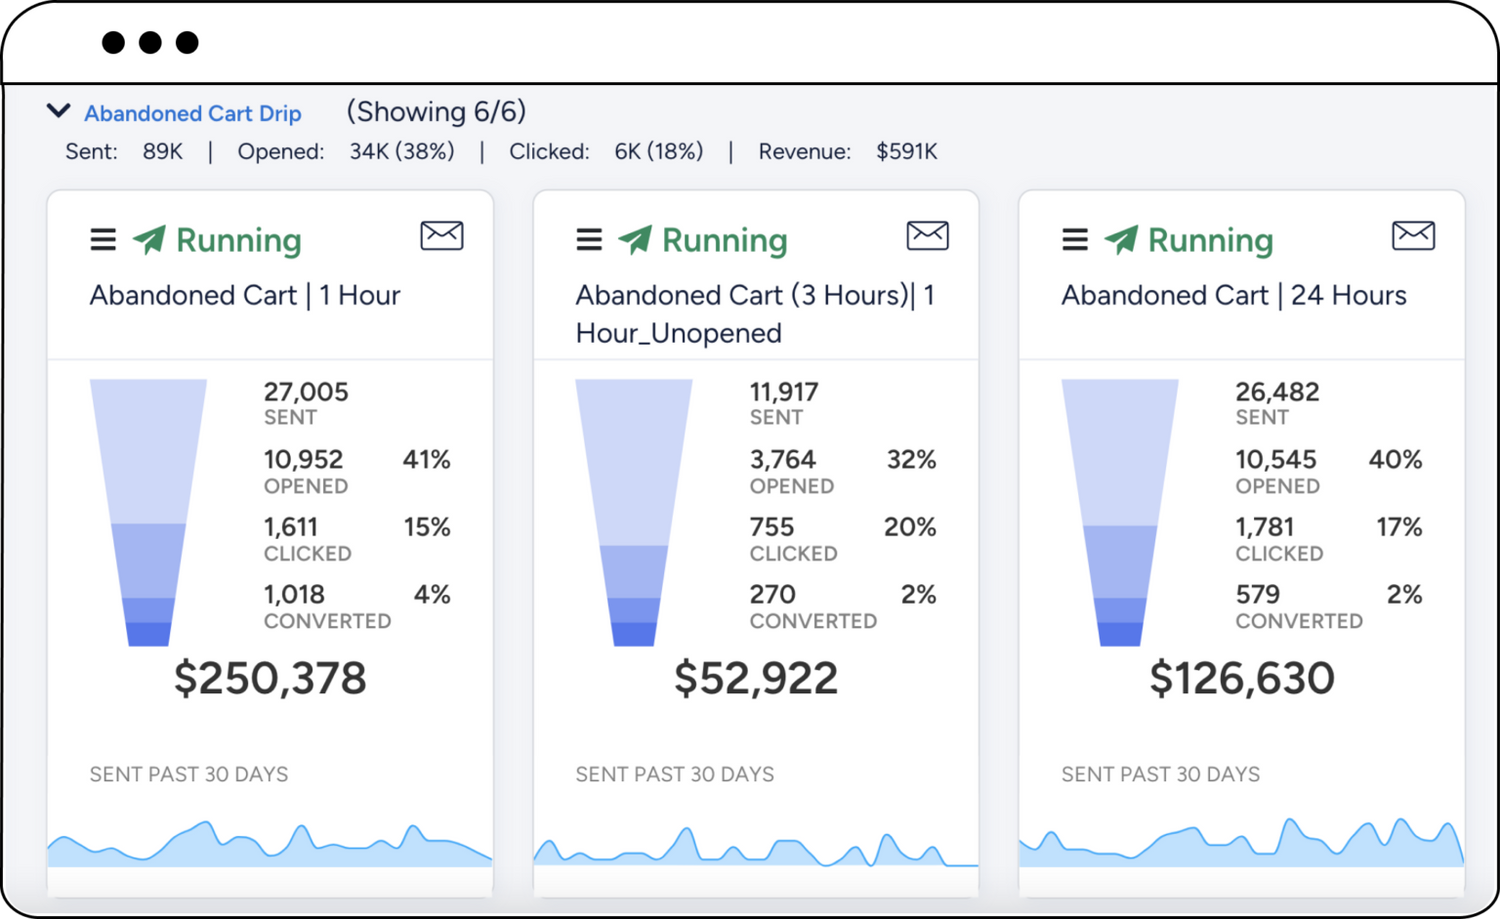Open the Abandoned Cart | 24 Hours campaign title

point(1233,296)
